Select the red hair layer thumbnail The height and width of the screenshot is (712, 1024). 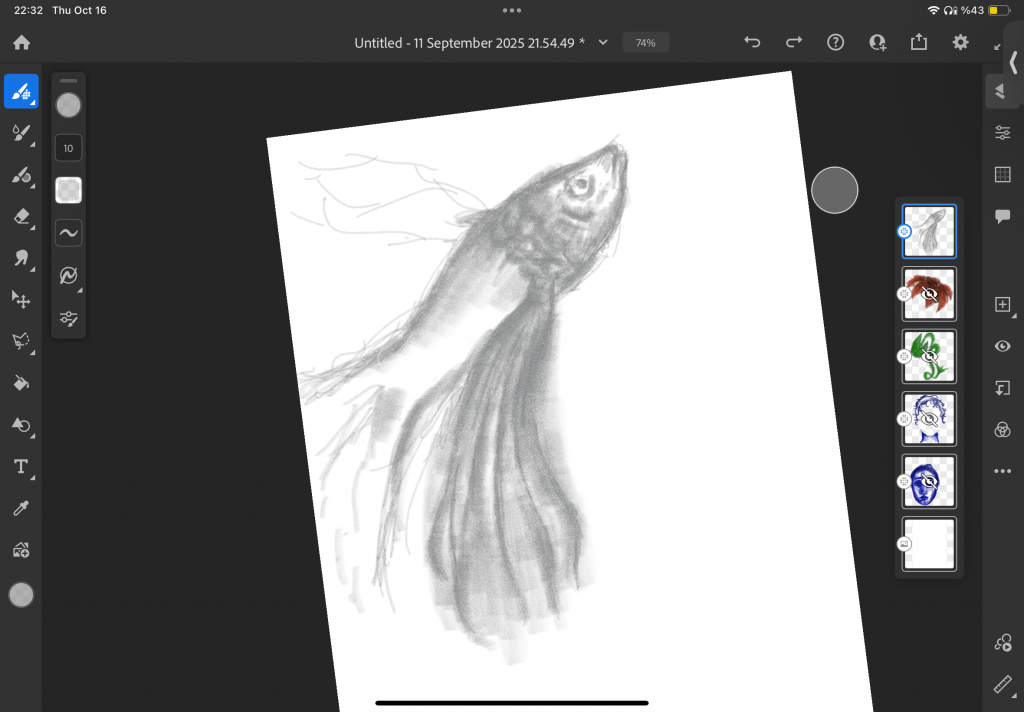click(929, 294)
